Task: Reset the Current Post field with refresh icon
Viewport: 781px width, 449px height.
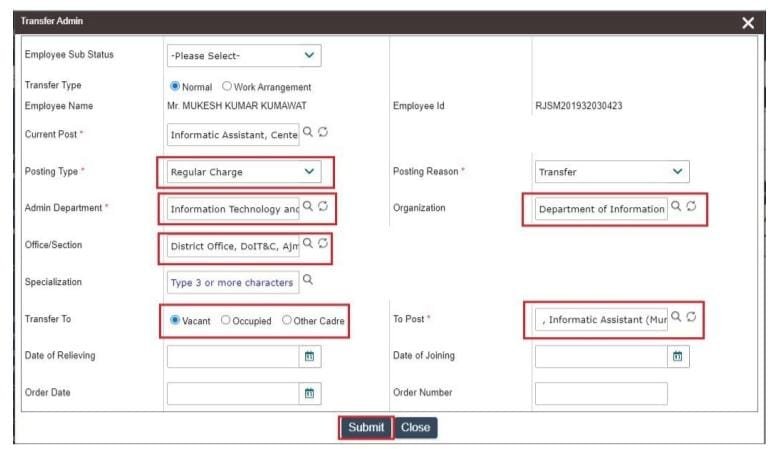Action: [323, 132]
